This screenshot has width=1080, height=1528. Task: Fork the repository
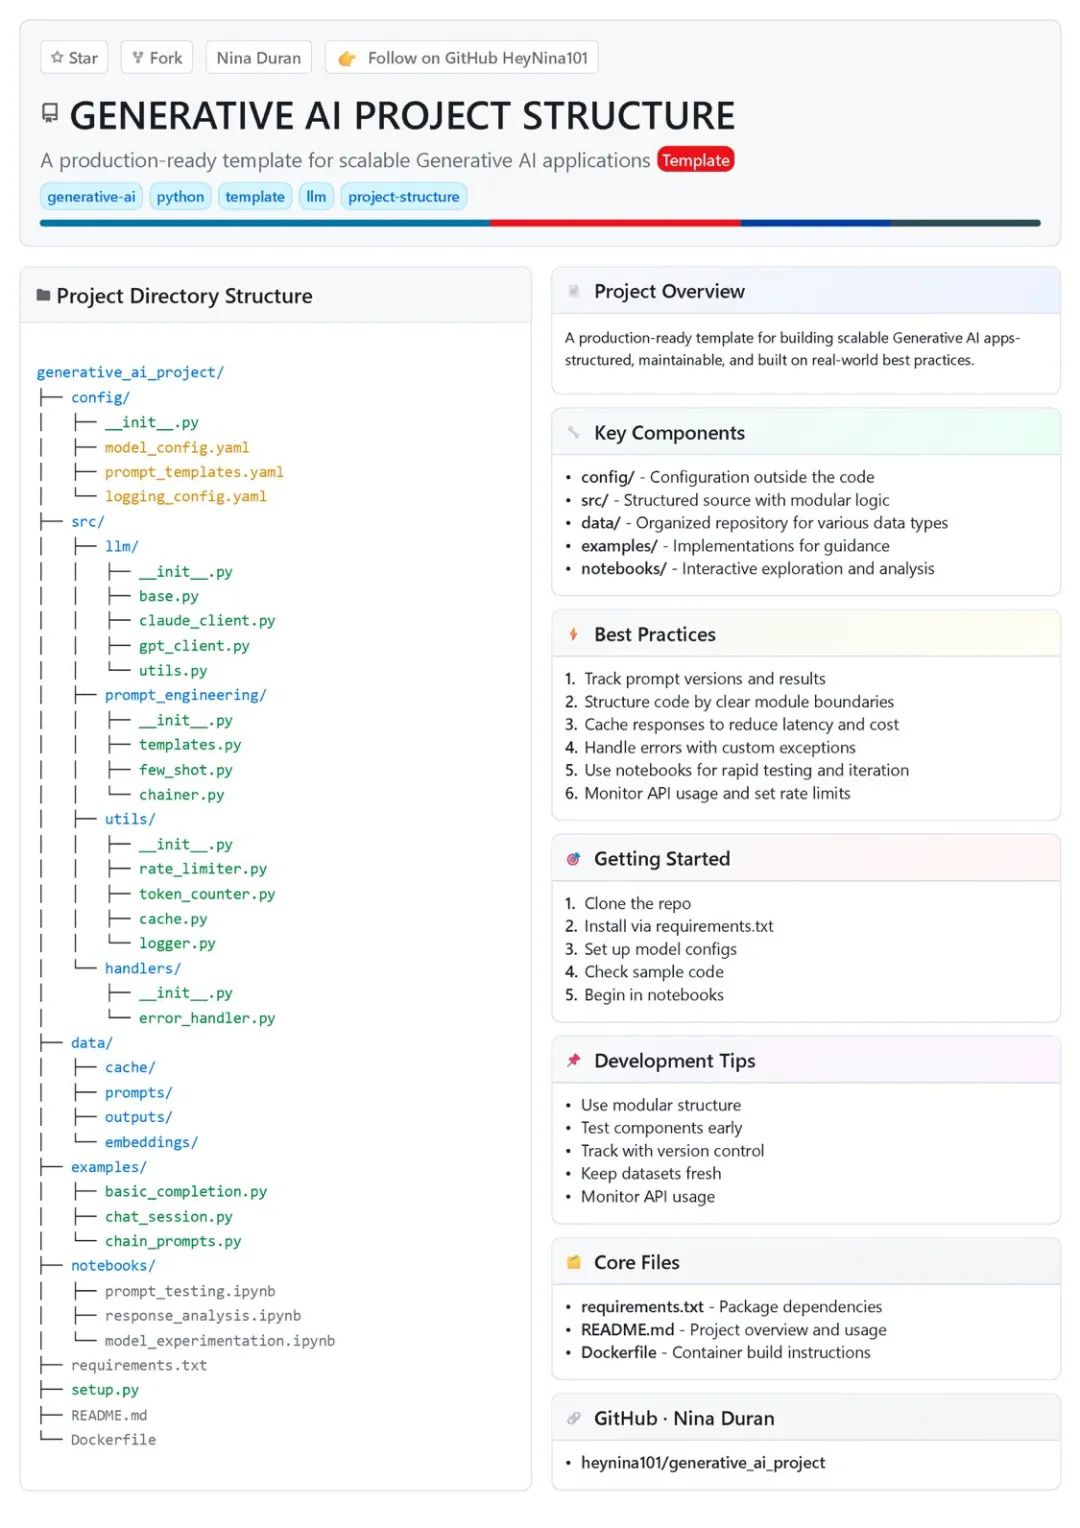158,58
